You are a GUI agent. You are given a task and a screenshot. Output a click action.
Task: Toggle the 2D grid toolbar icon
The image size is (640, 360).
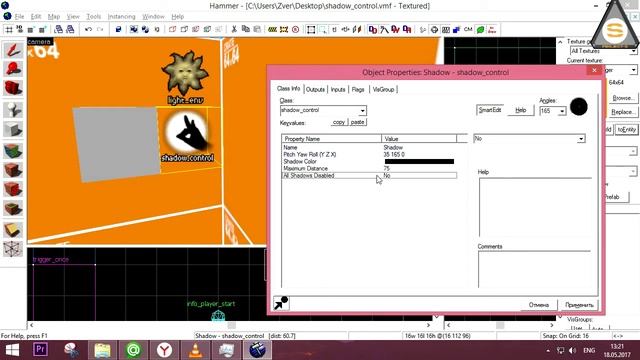9,29
